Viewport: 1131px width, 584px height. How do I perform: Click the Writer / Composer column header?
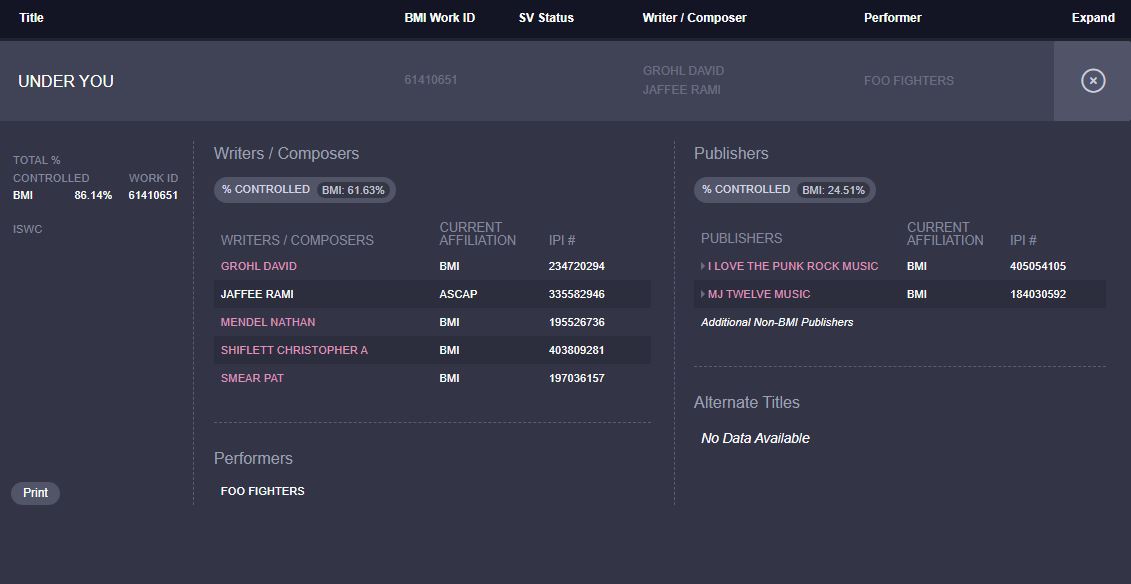pyautogui.click(x=695, y=18)
